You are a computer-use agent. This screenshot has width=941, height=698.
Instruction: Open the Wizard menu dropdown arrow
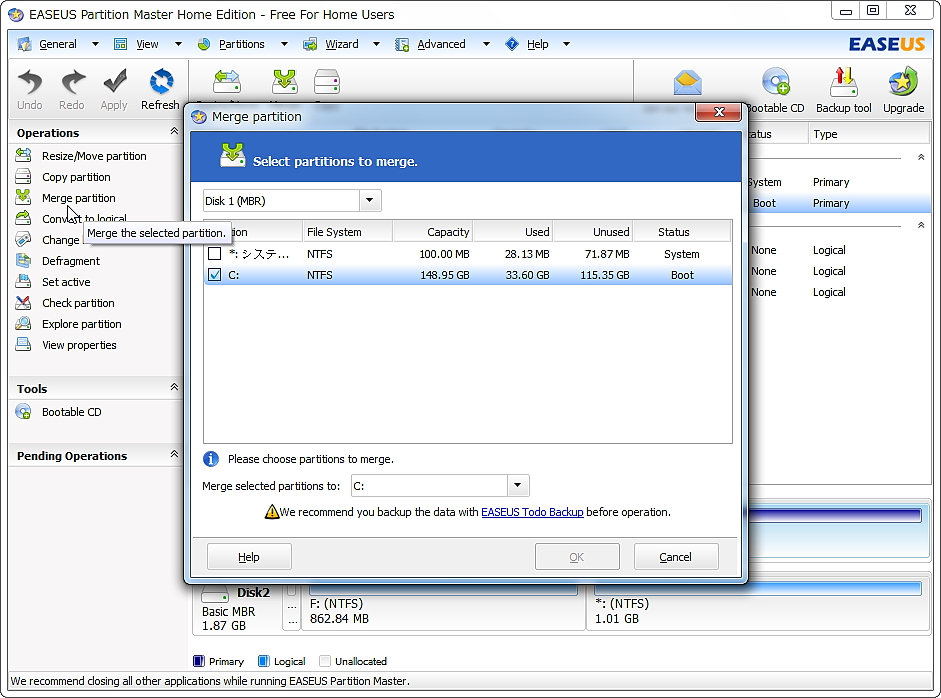point(376,44)
